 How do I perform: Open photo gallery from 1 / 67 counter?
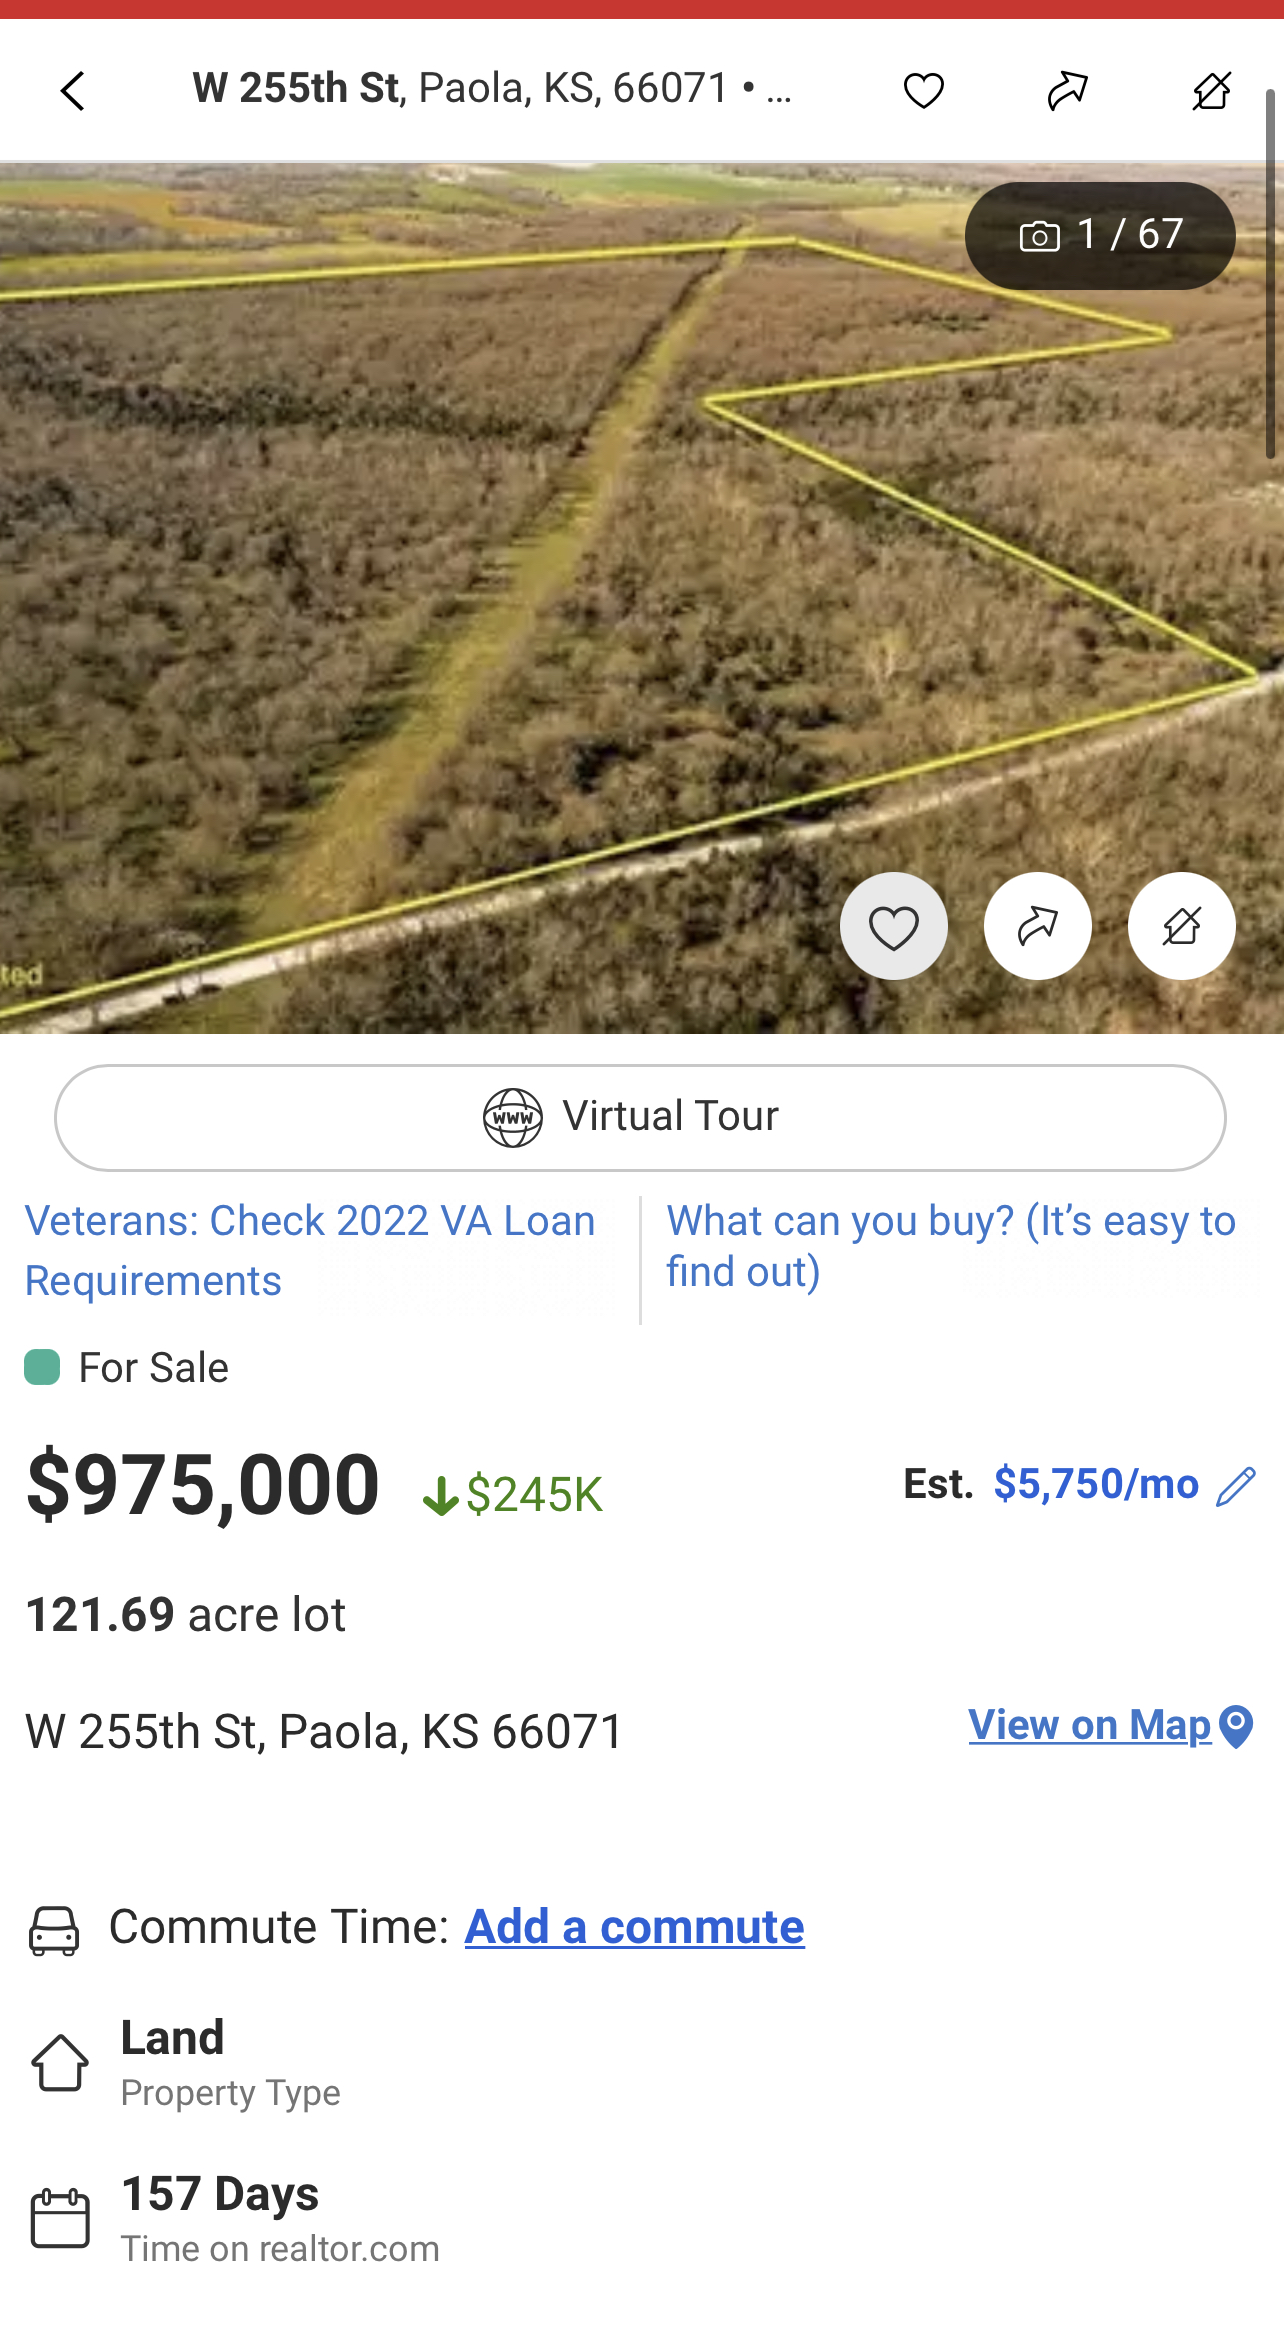1100,236
